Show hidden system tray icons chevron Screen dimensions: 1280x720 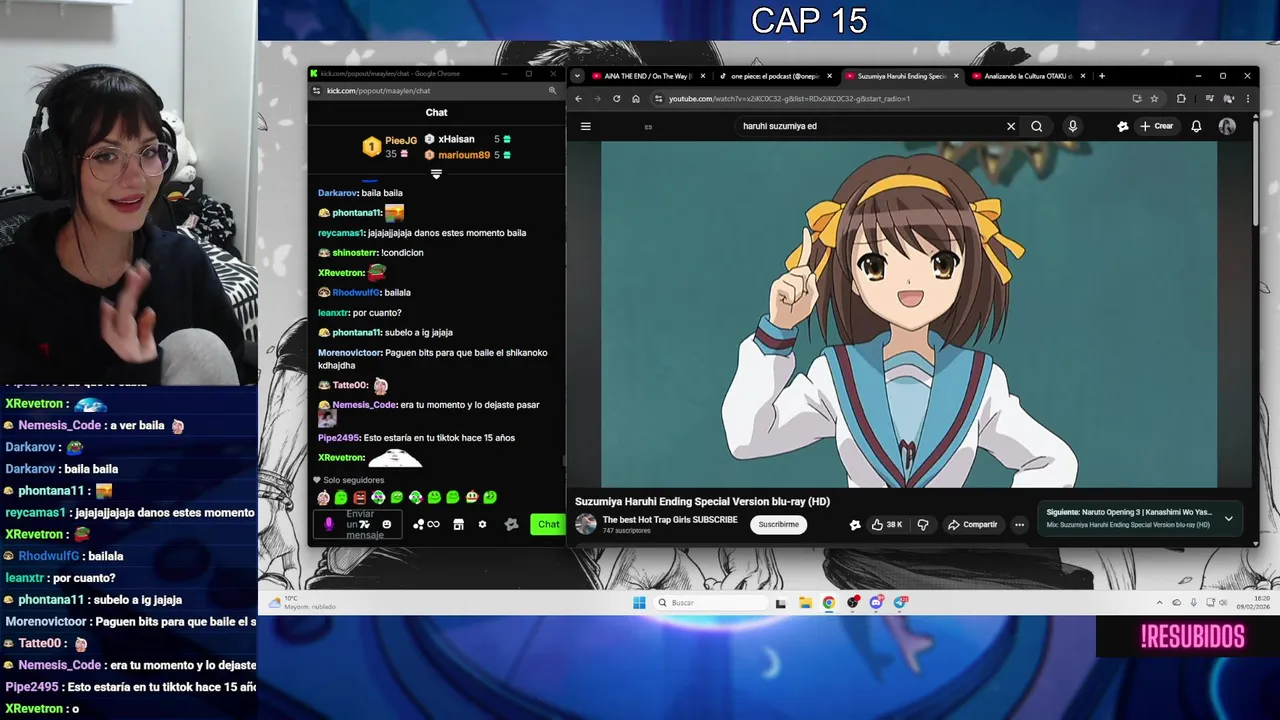coord(1159,602)
